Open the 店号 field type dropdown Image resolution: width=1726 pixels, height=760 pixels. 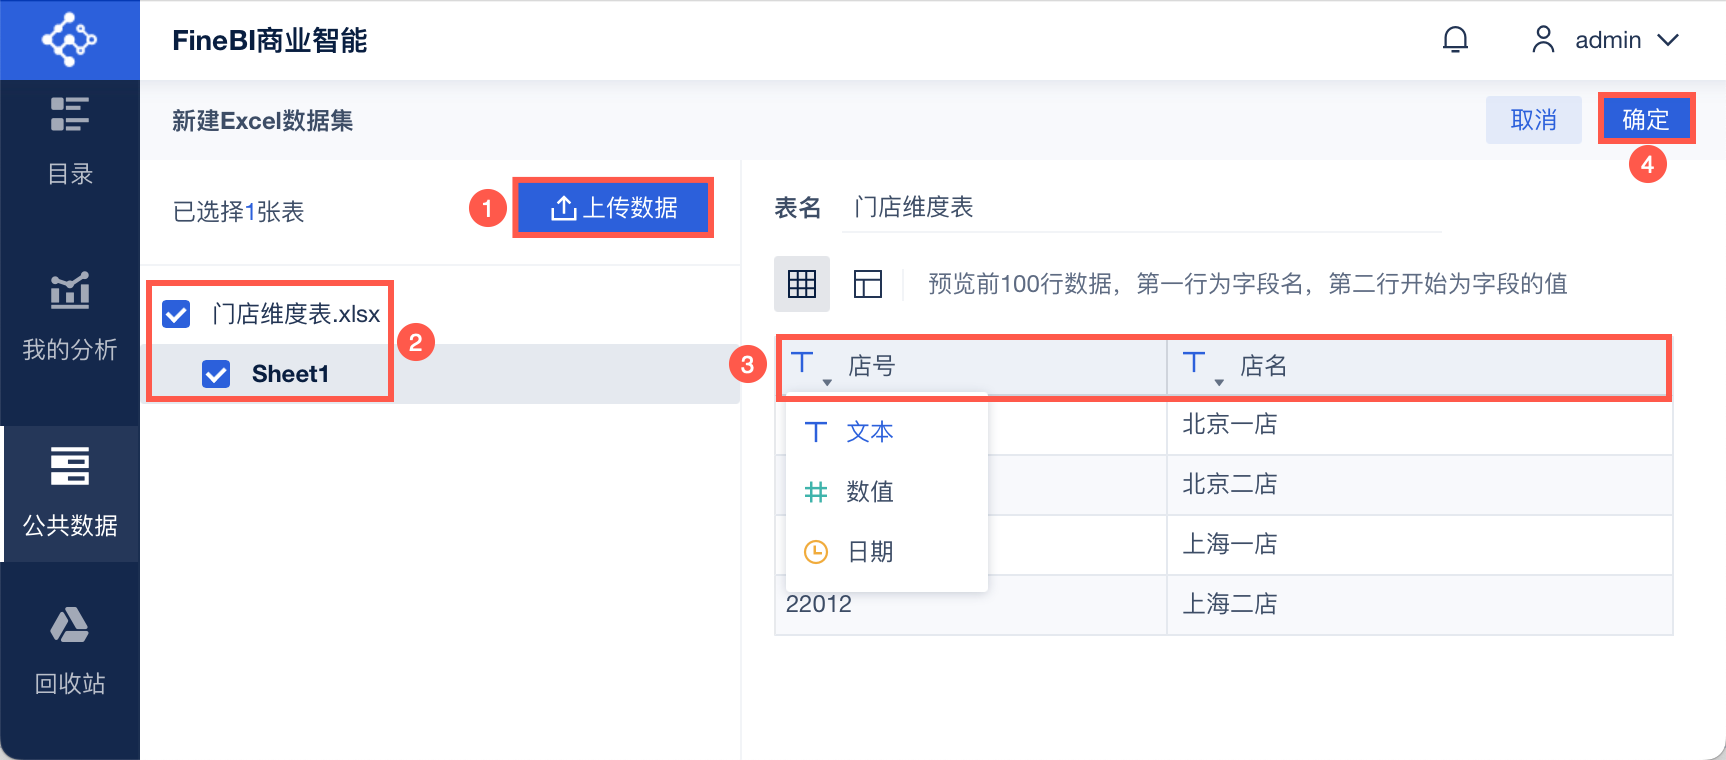[810, 367]
